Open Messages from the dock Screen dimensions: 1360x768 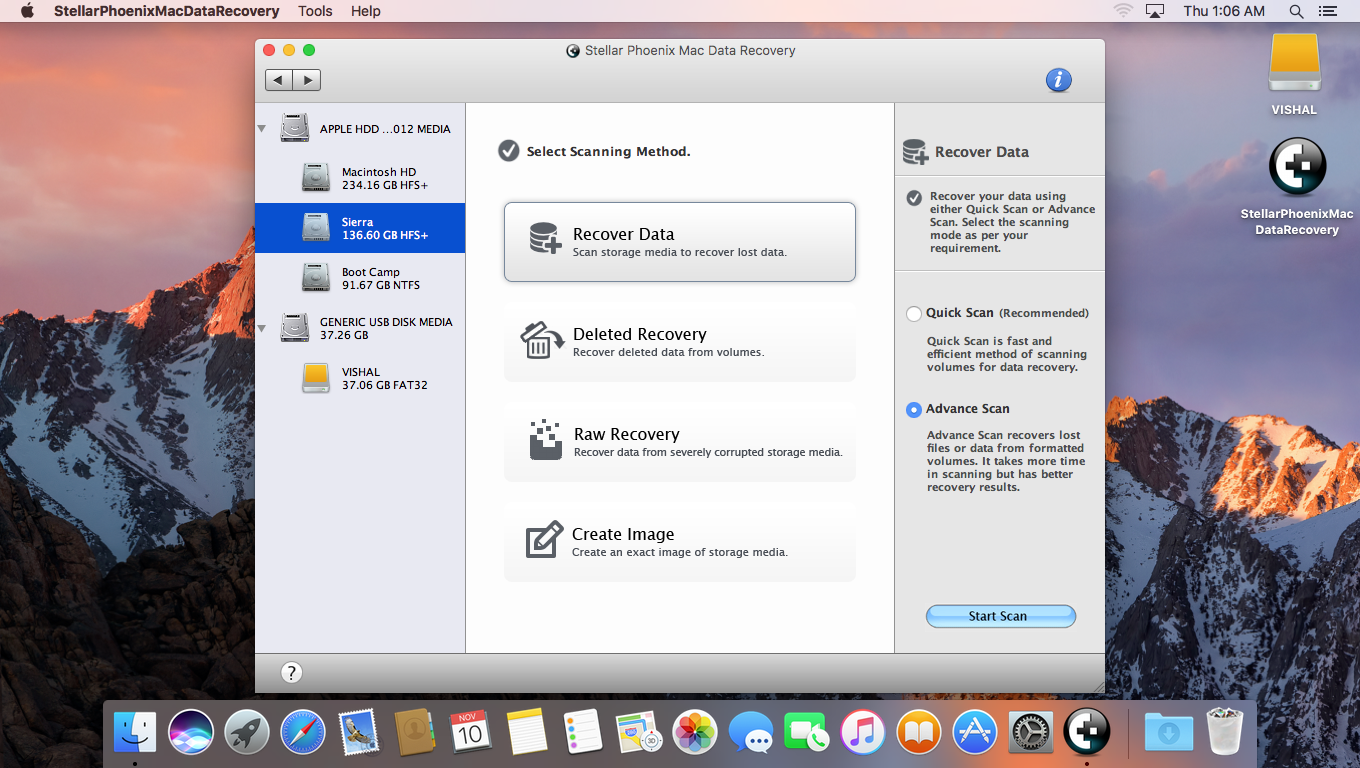[x=751, y=732]
